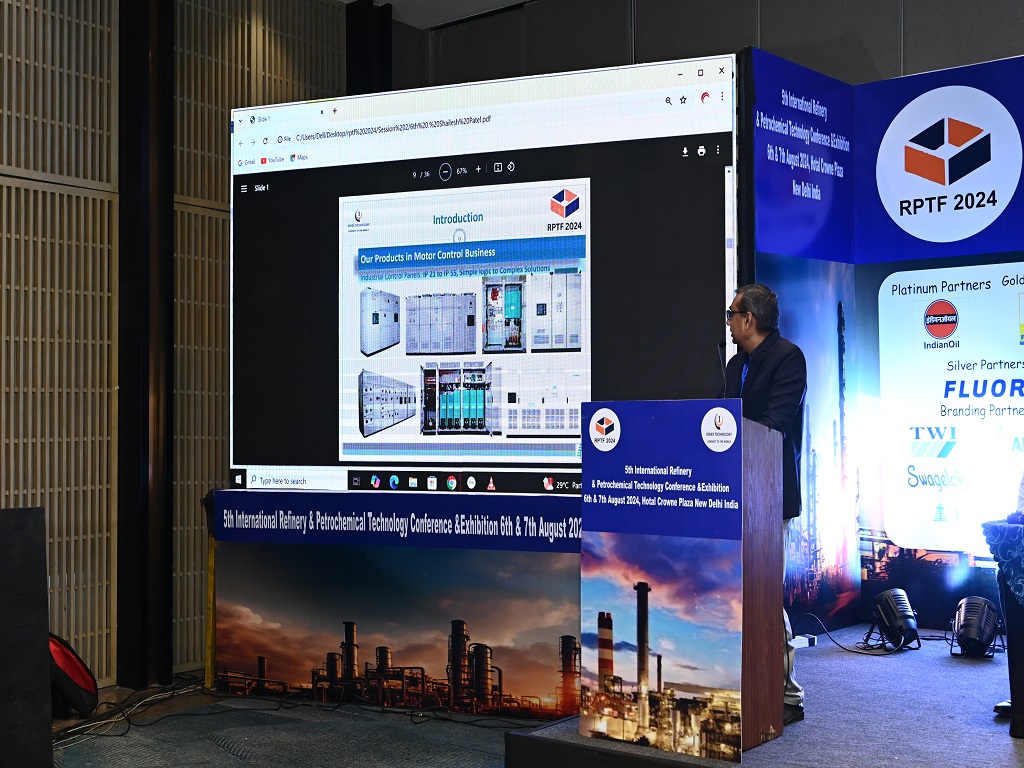Image resolution: width=1024 pixels, height=768 pixels.
Task: Open the 29°C weather widget
Action: (562, 485)
